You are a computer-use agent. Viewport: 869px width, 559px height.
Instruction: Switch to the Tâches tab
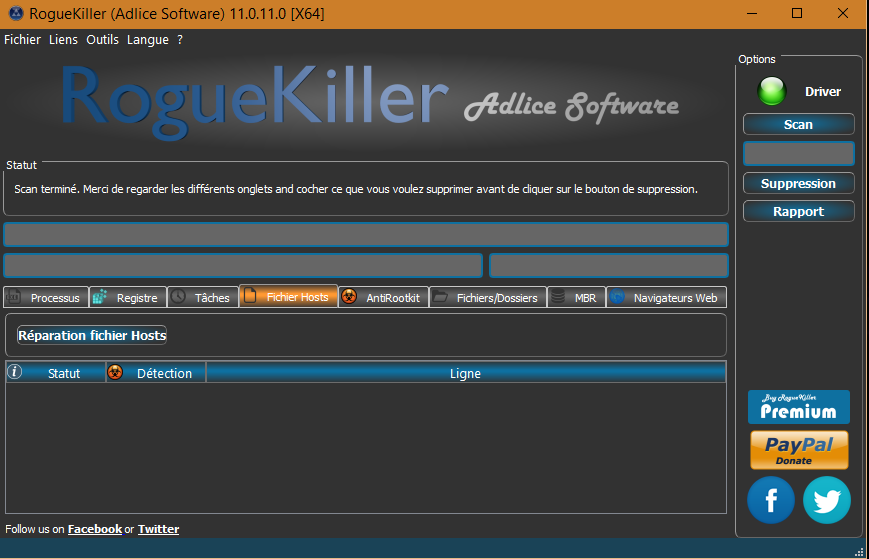point(203,298)
